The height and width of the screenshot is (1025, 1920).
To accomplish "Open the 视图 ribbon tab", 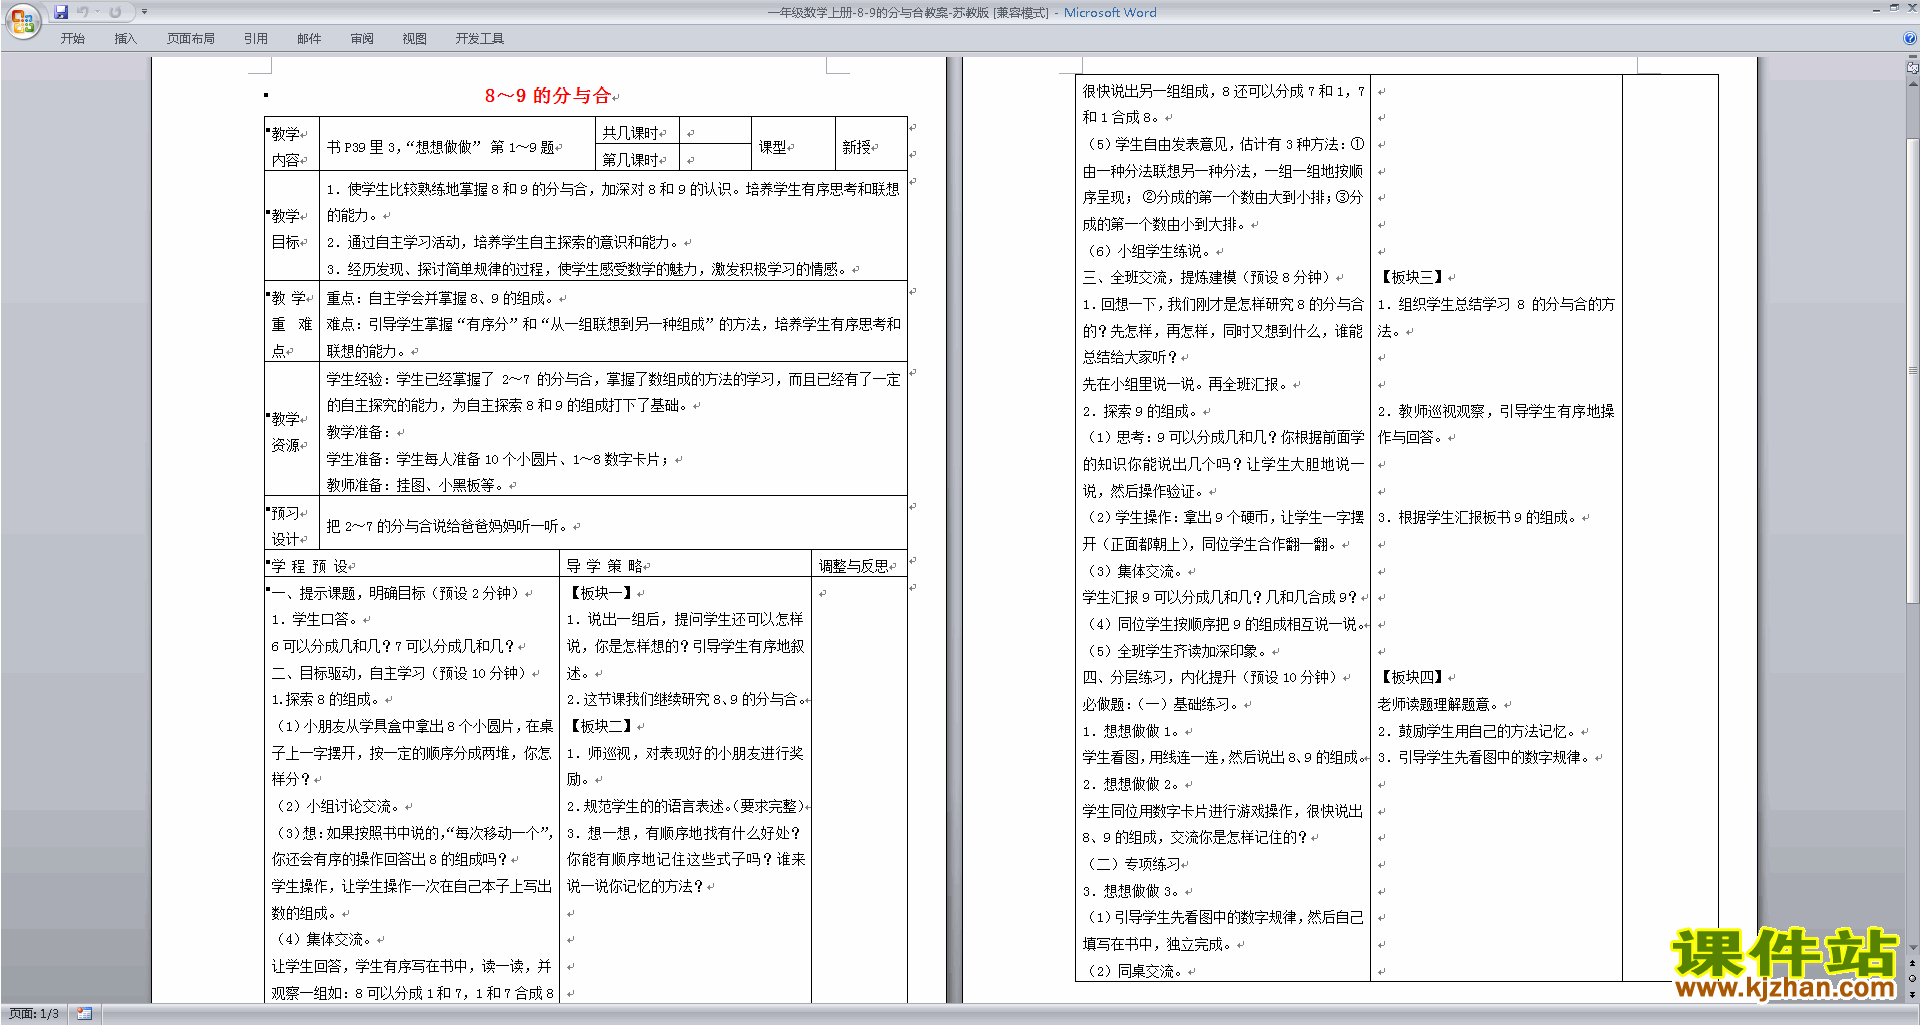I will 415,39.
